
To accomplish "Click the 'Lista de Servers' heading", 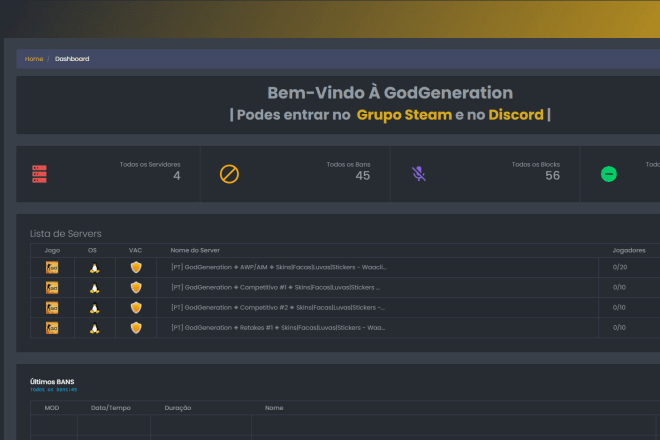I will pyautogui.click(x=66, y=234).
